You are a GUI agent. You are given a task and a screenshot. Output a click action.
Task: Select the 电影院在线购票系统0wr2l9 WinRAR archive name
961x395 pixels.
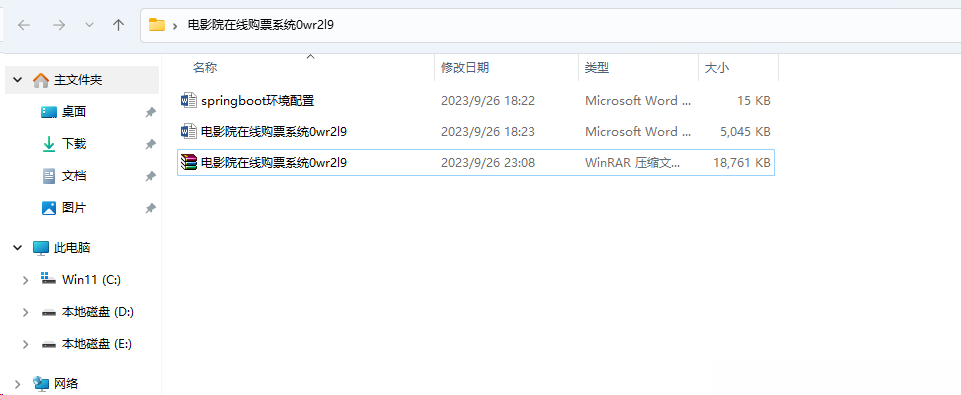pos(274,162)
